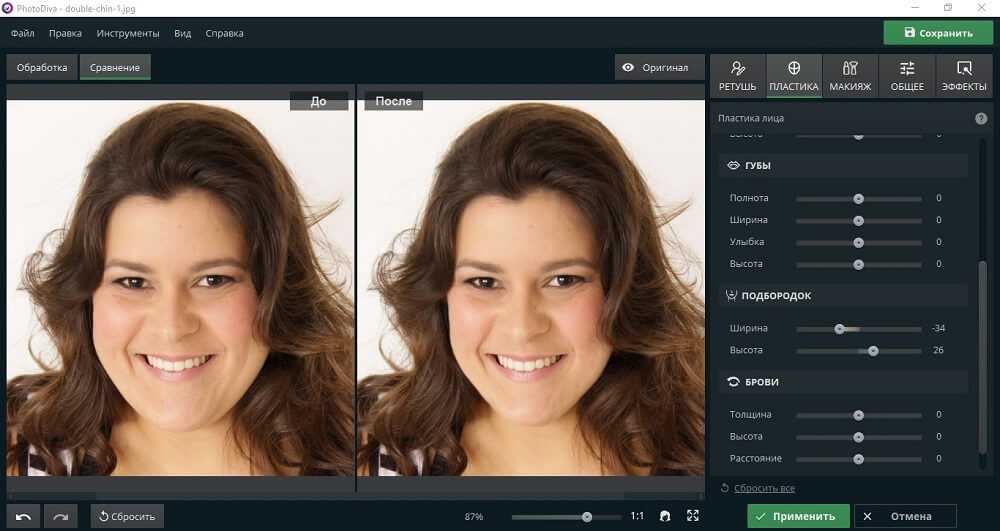Switch to the Обработка tab
The height and width of the screenshot is (531, 1000).
[x=42, y=68]
